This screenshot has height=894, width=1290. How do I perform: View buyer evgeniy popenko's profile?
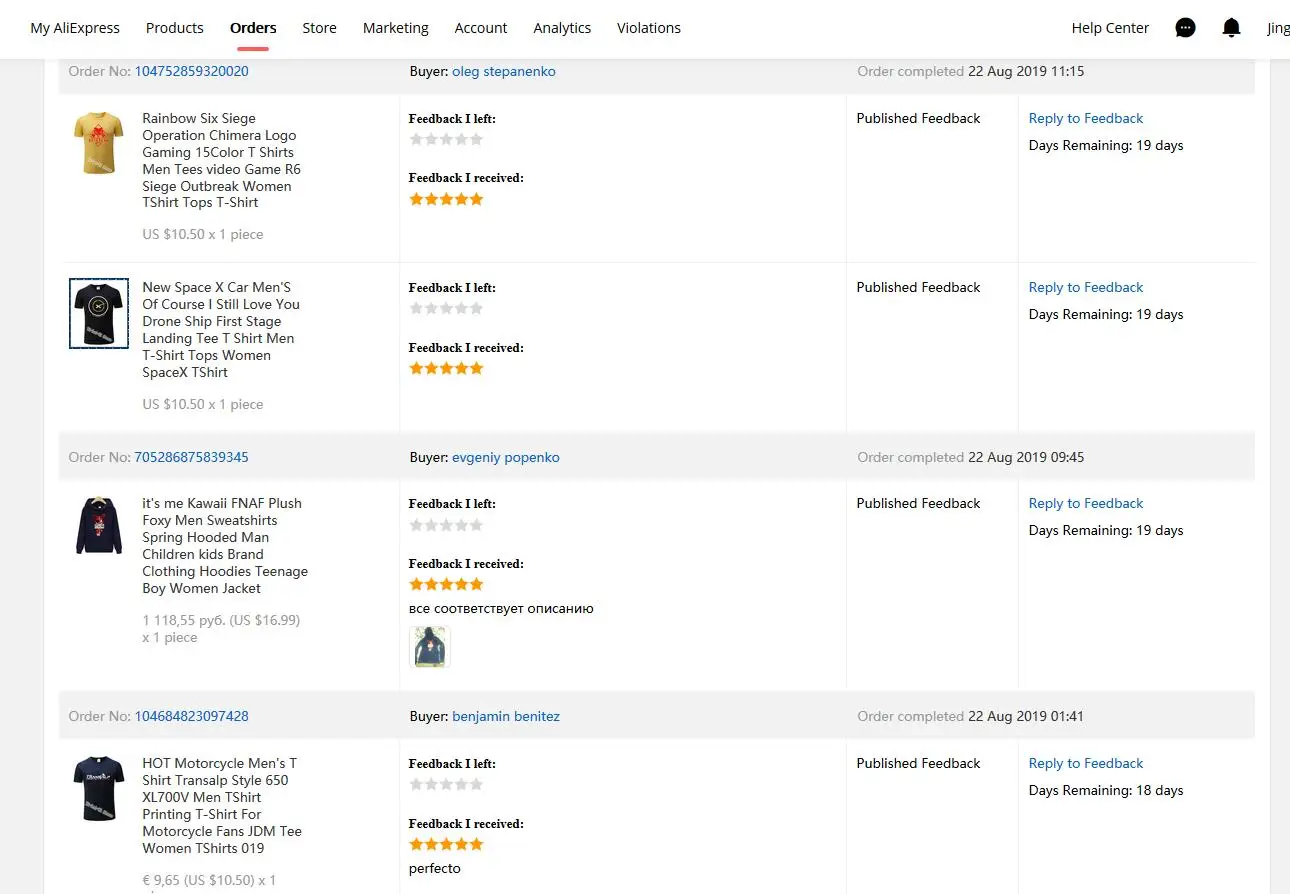[505, 457]
